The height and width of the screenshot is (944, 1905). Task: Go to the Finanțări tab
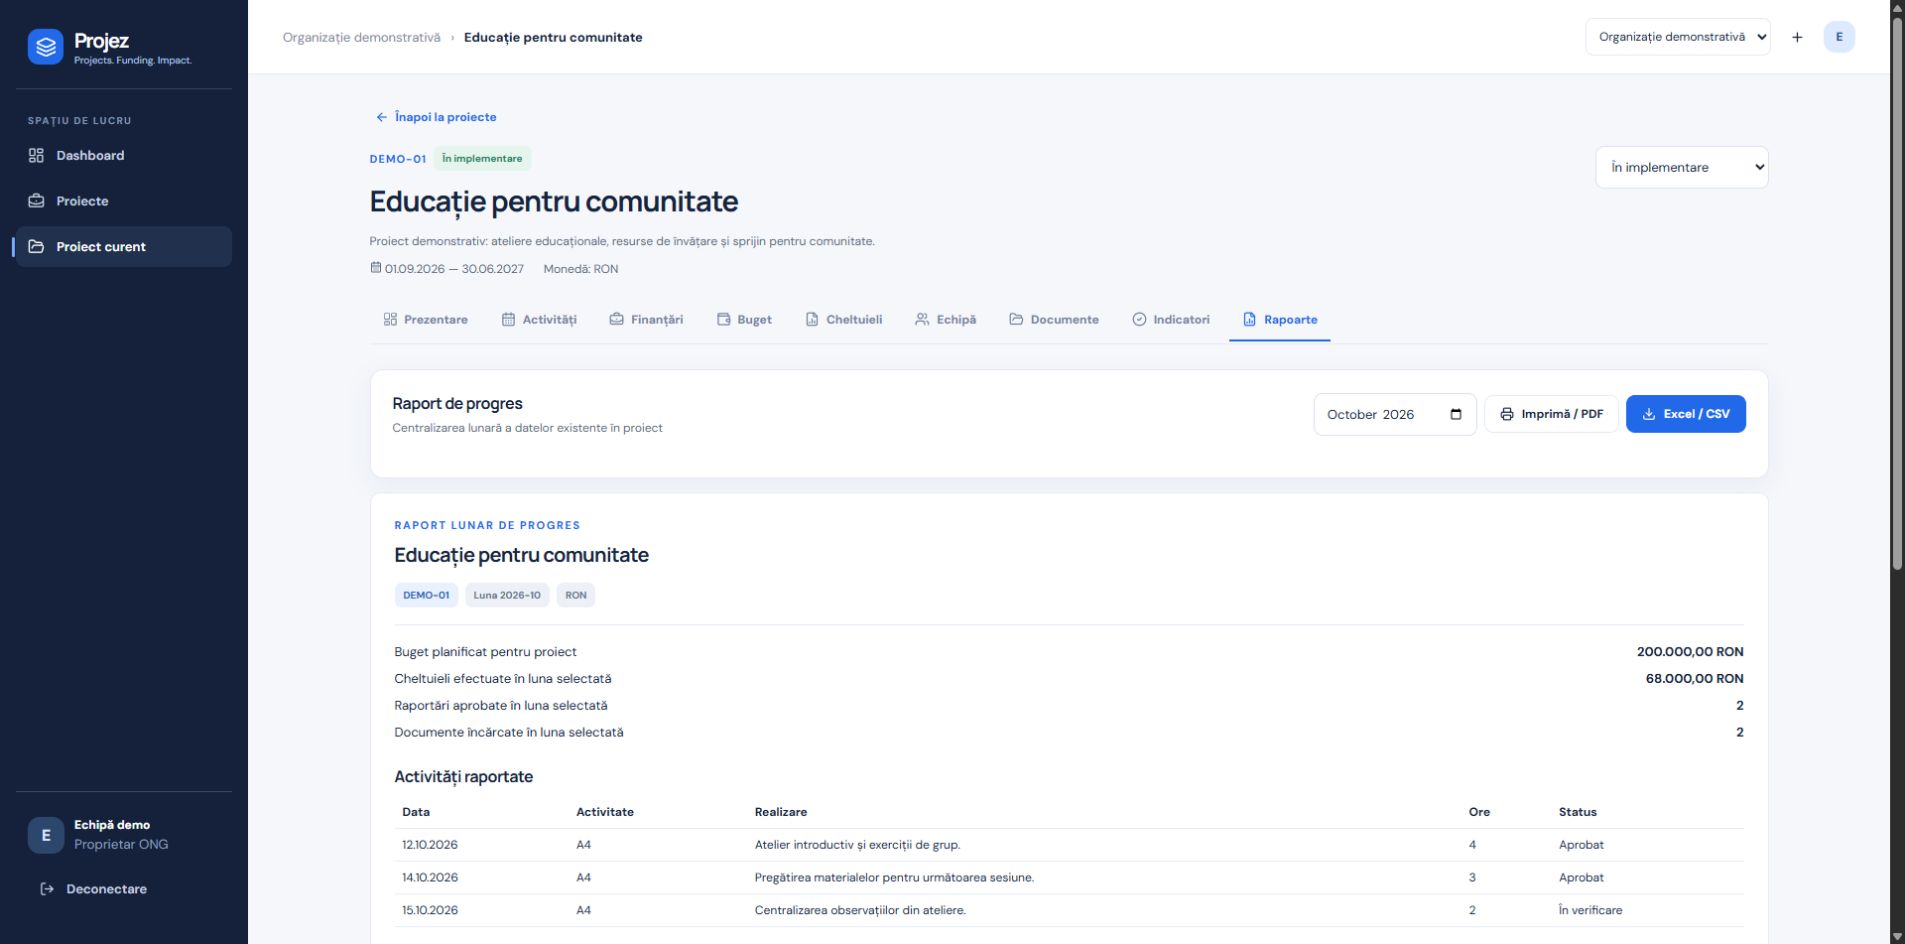(x=646, y=320)
